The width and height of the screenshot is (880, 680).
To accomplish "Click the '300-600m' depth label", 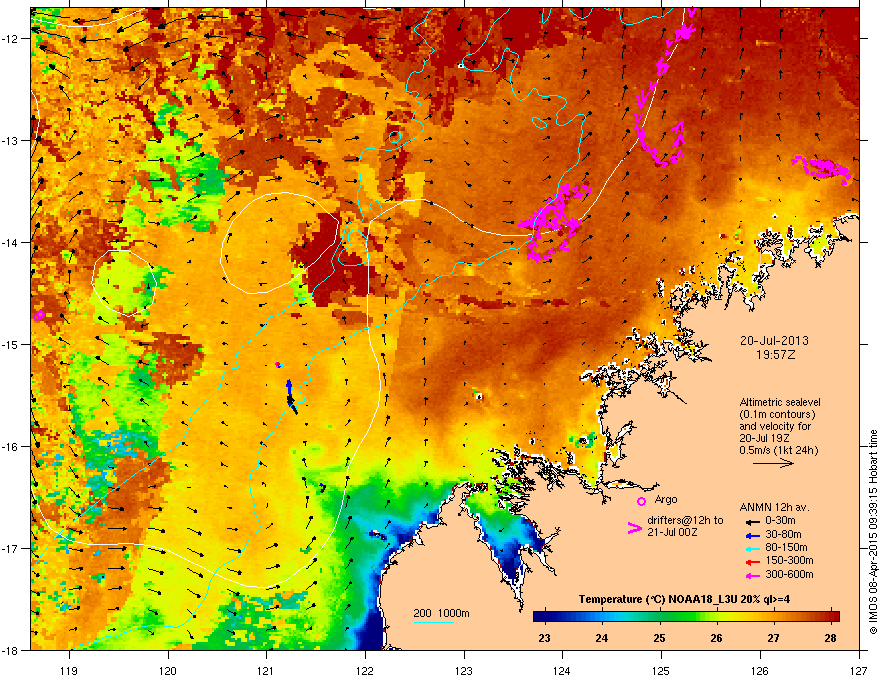I will [789, 575].
